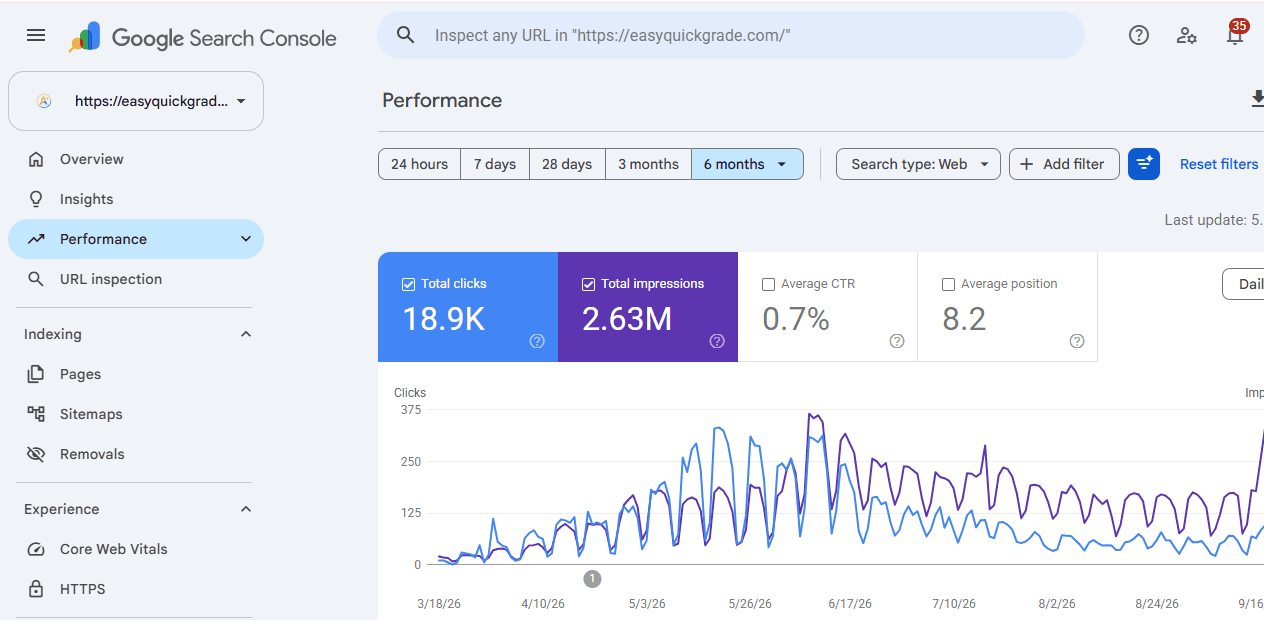This screenshot has height=620, width=1264.
Task: Click the 6/17/26 date axis label
Action: (x=850, y=604)
